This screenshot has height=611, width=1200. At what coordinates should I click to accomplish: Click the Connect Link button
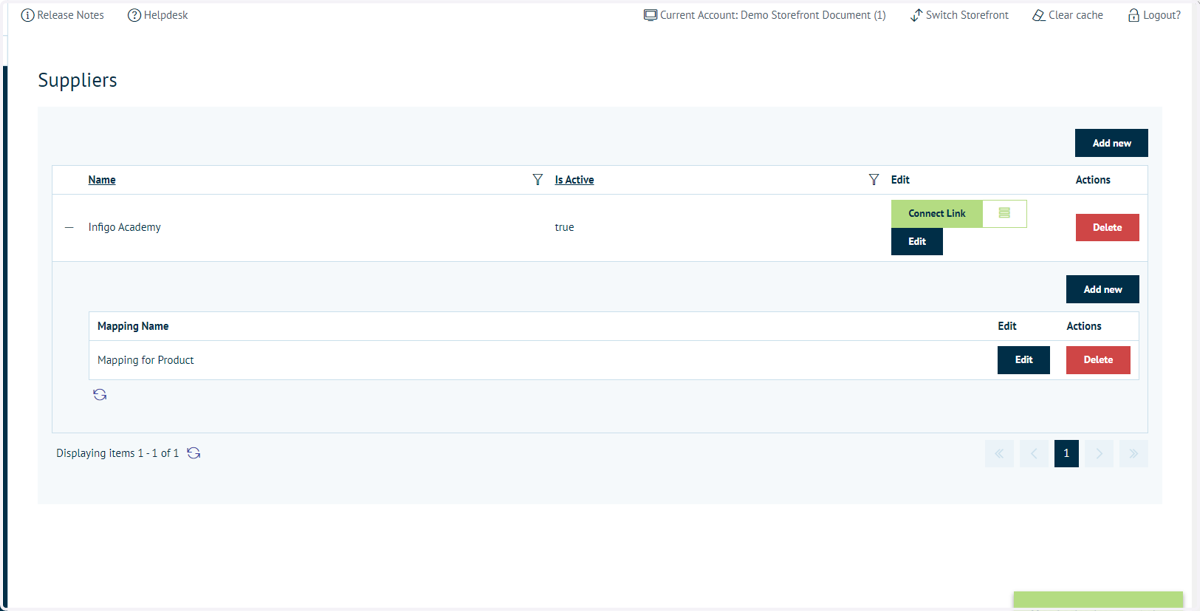[x=937, y=214]
